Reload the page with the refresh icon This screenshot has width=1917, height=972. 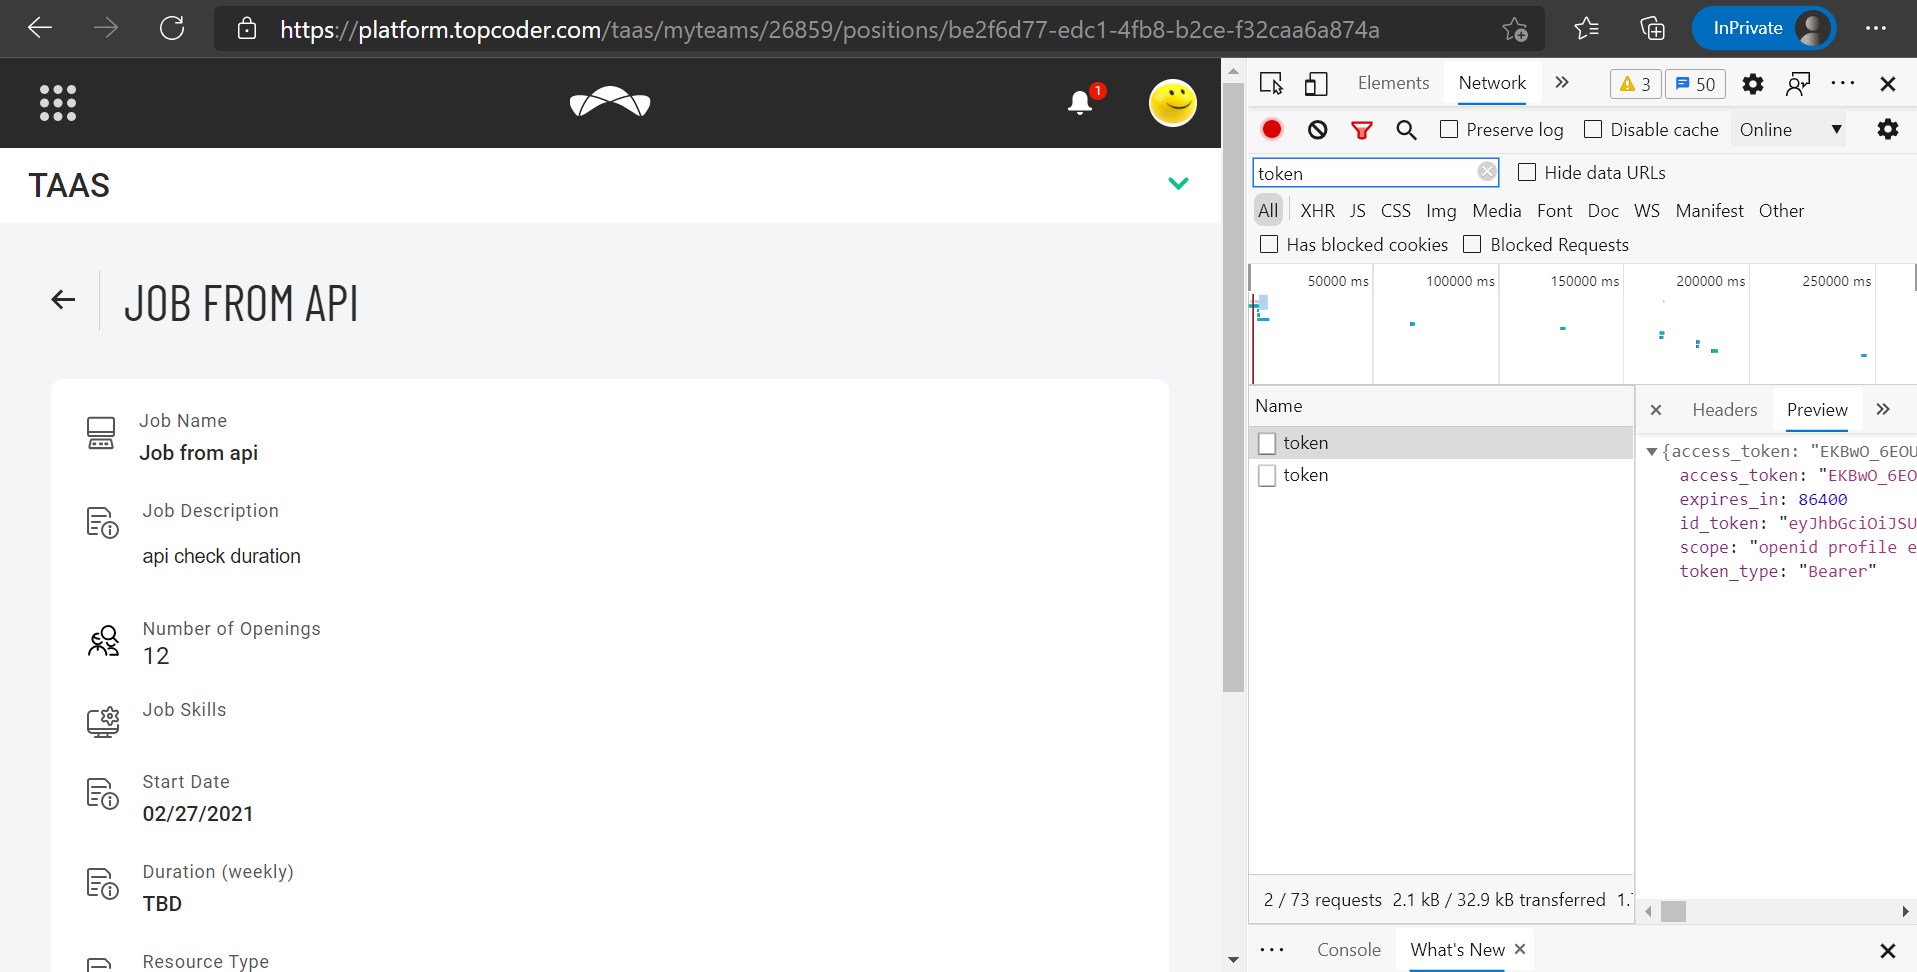pos(172,28)
